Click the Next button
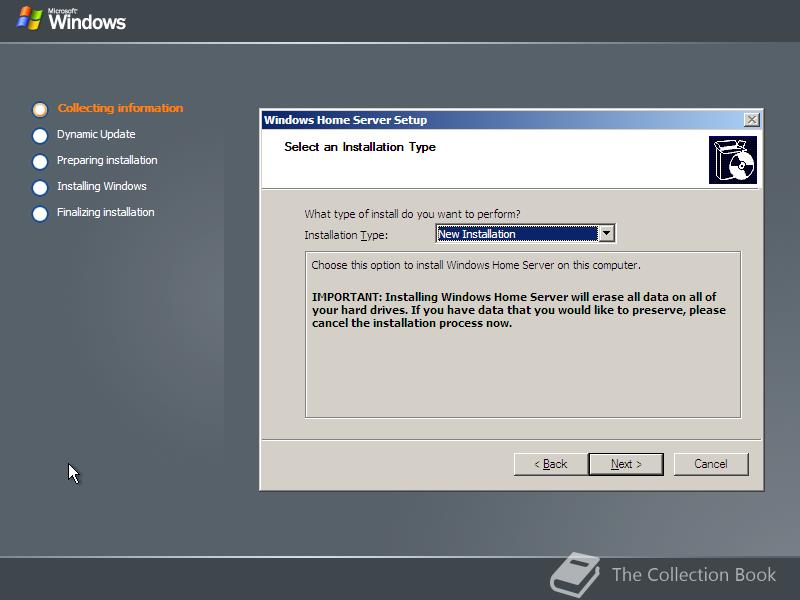Screen dimensions: 800x600 pos(626,464)
